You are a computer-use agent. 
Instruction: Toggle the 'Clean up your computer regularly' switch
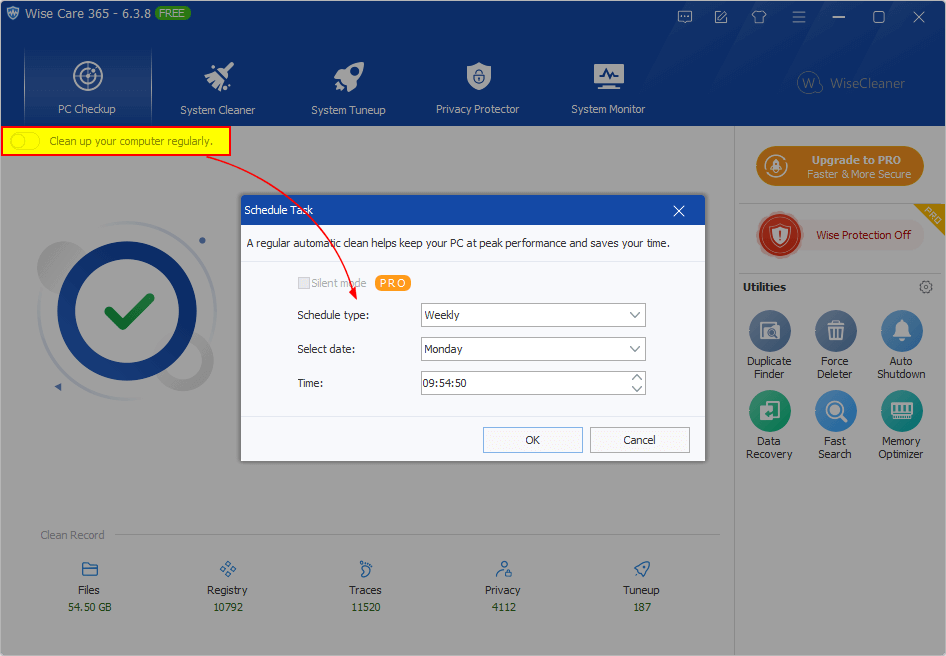click(x=25, y=141)
